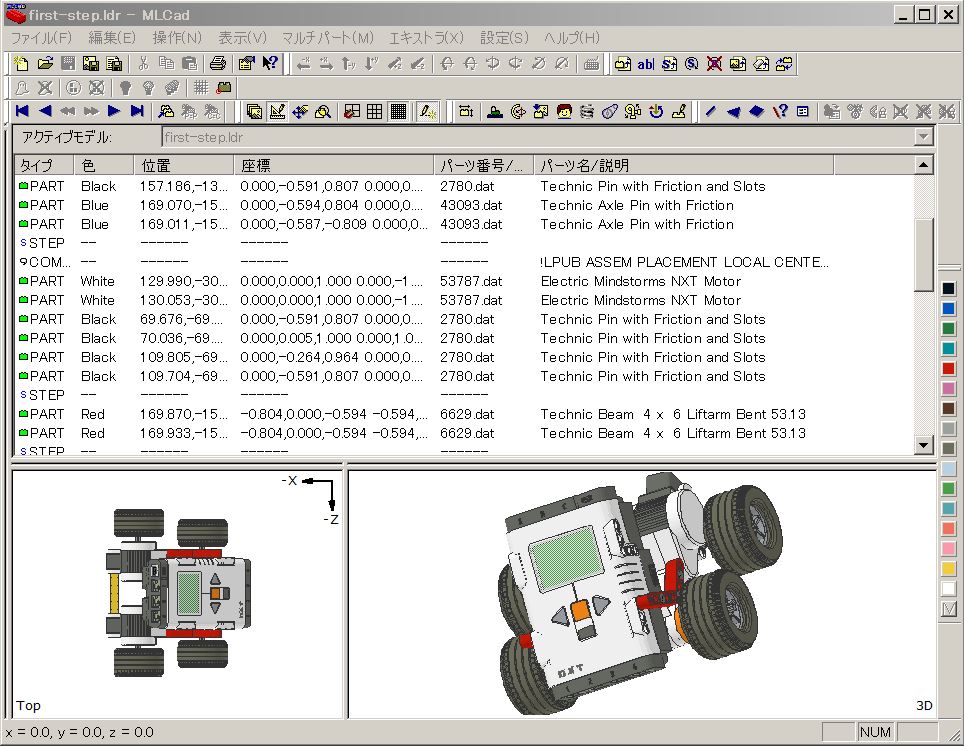Activate the context help arrow-question icon

(270, 63)
